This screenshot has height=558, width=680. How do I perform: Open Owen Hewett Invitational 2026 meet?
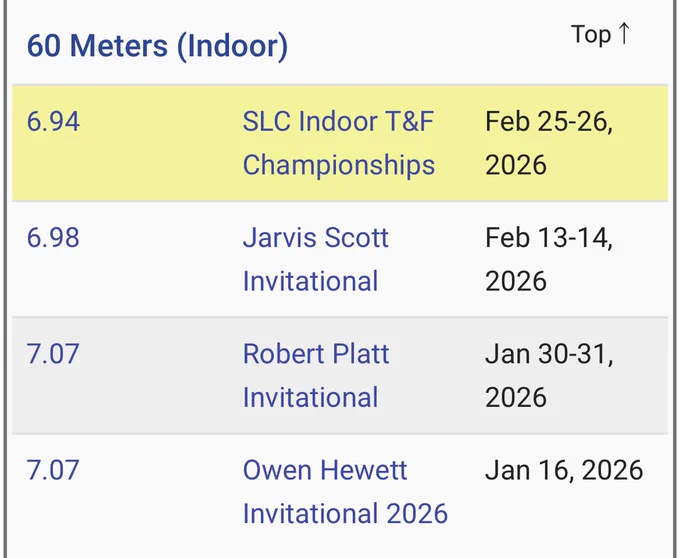[345, 492]
